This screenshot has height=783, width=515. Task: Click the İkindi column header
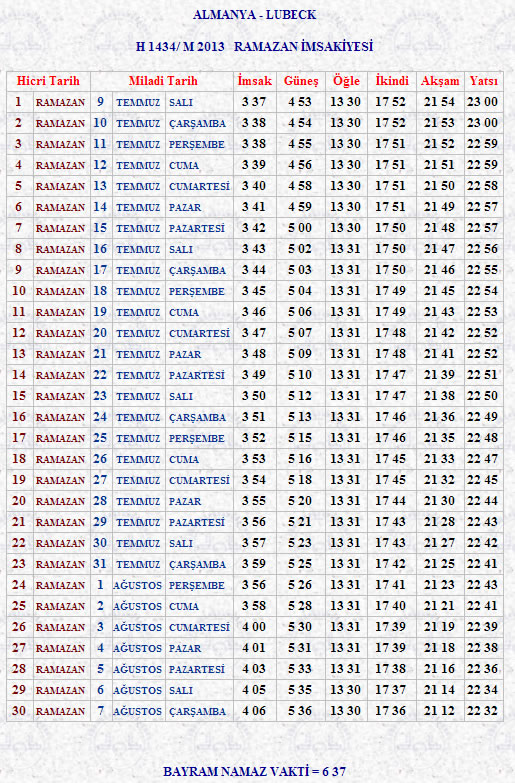392,81
